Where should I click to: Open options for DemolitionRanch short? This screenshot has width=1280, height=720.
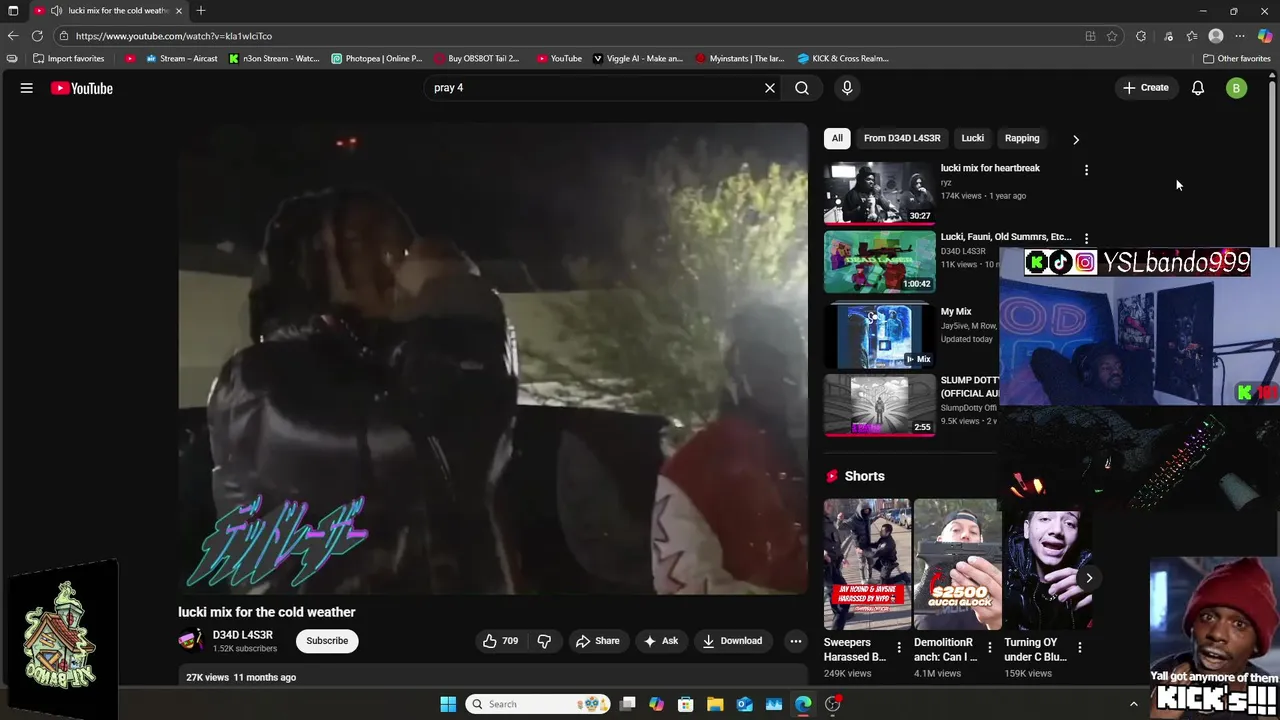pos(990,648)
